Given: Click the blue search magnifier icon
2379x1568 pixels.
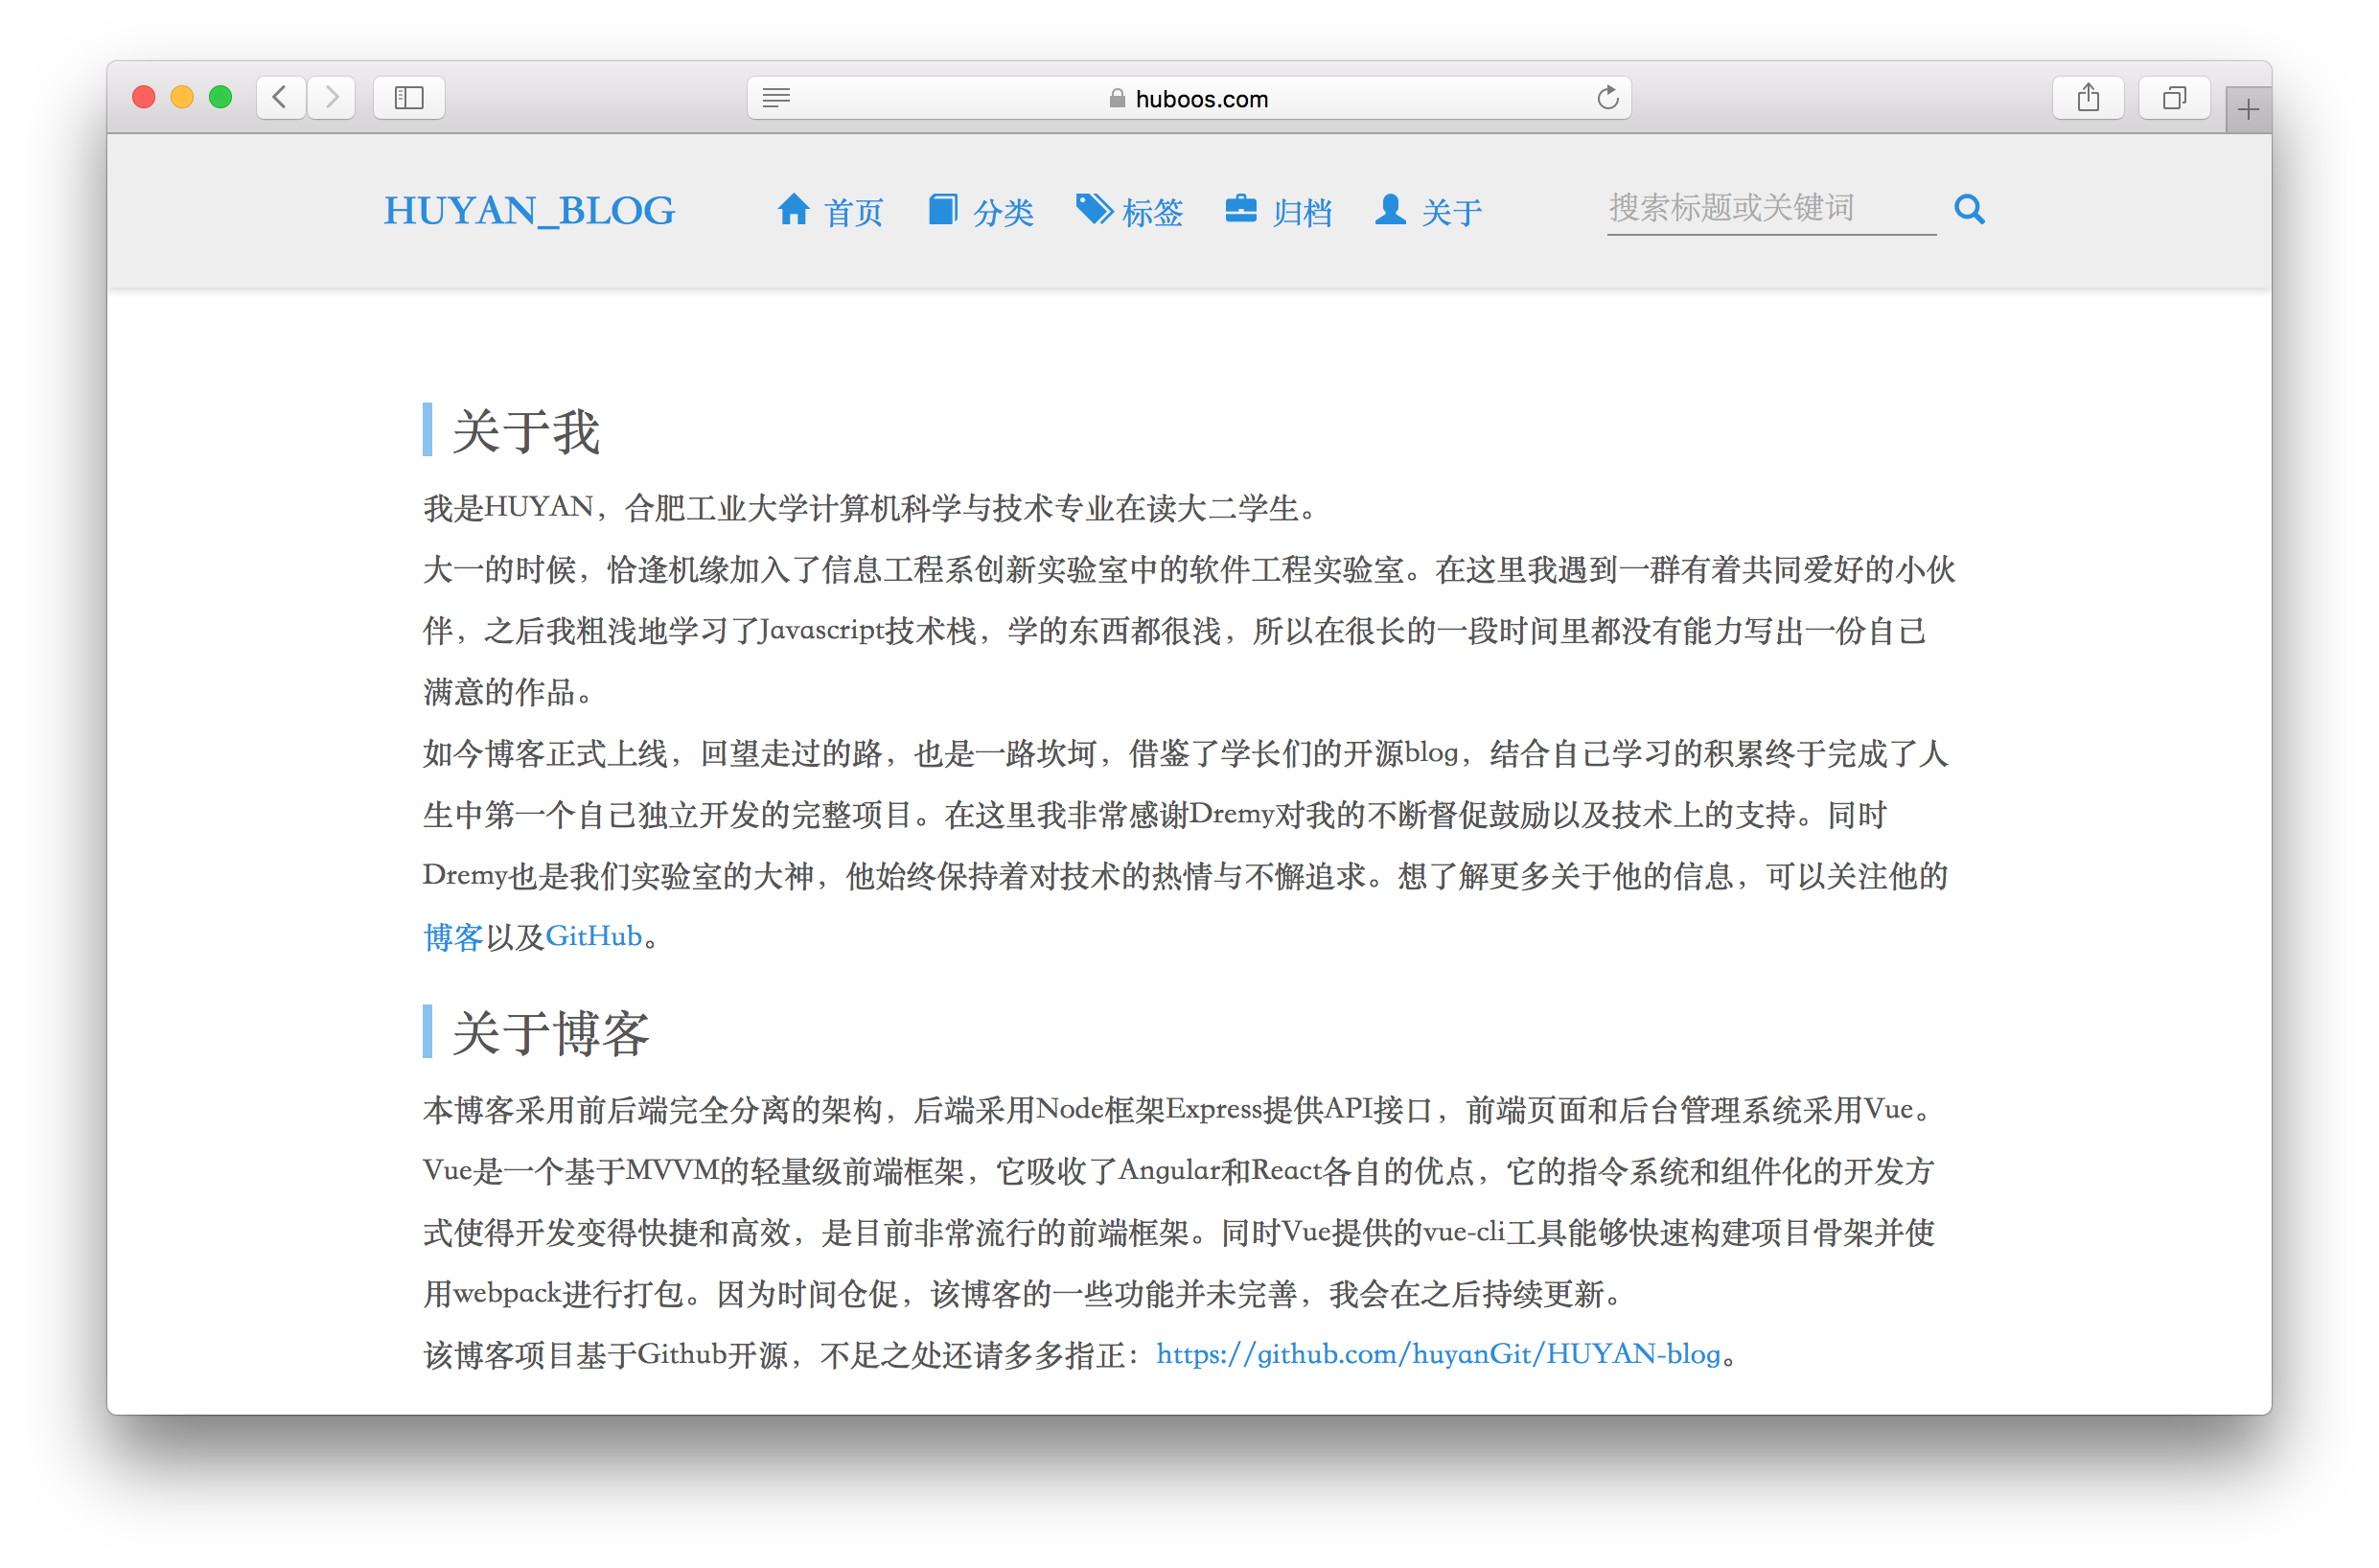Looking at the screenshot, I should 1969,209.
